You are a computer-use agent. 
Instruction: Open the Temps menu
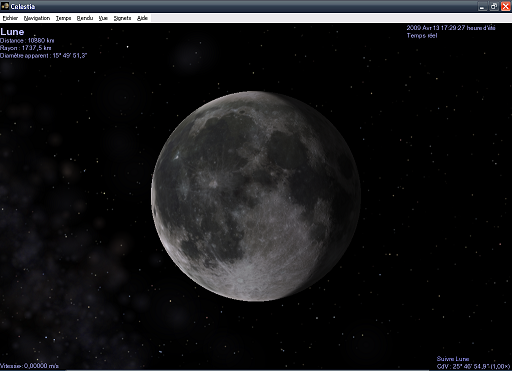click(x=63, y=18)
